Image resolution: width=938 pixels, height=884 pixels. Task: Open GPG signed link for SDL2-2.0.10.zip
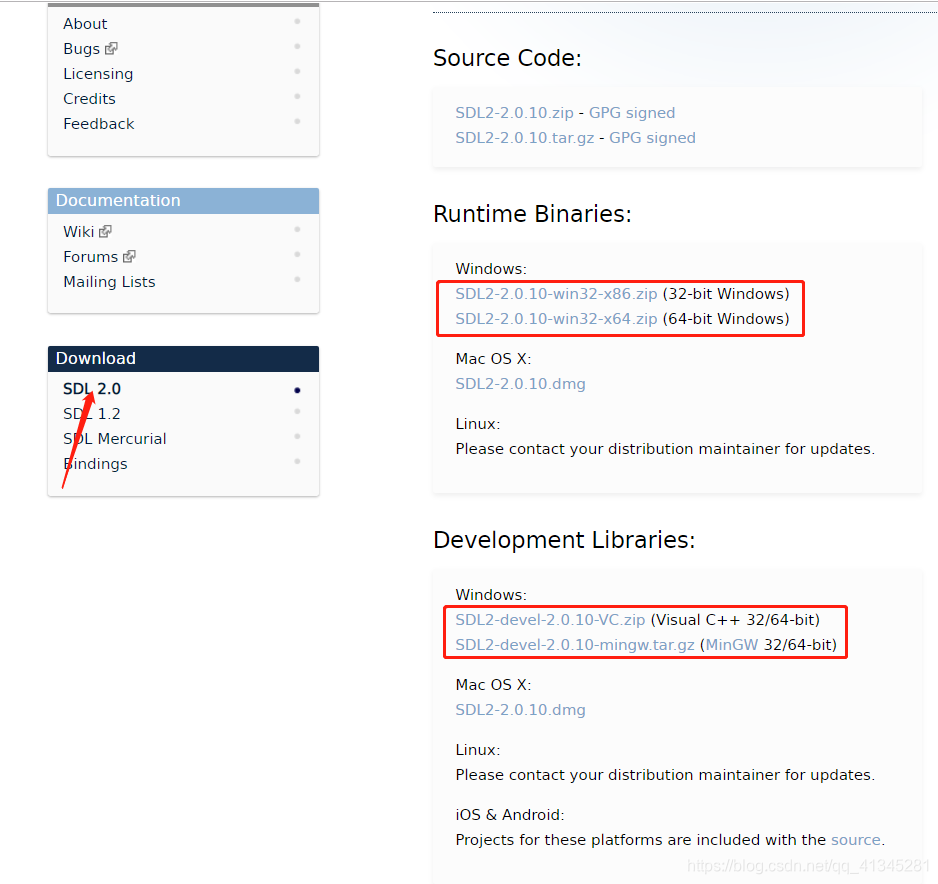[632, 113]
